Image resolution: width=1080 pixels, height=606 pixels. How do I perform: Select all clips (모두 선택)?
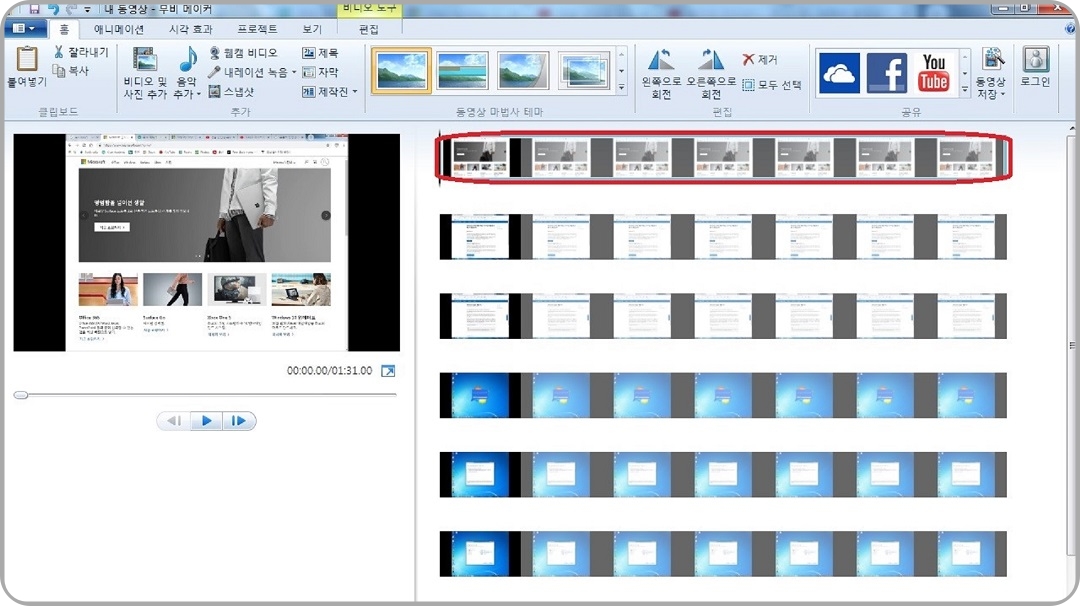pyautogui.click(x=771, y=85)
